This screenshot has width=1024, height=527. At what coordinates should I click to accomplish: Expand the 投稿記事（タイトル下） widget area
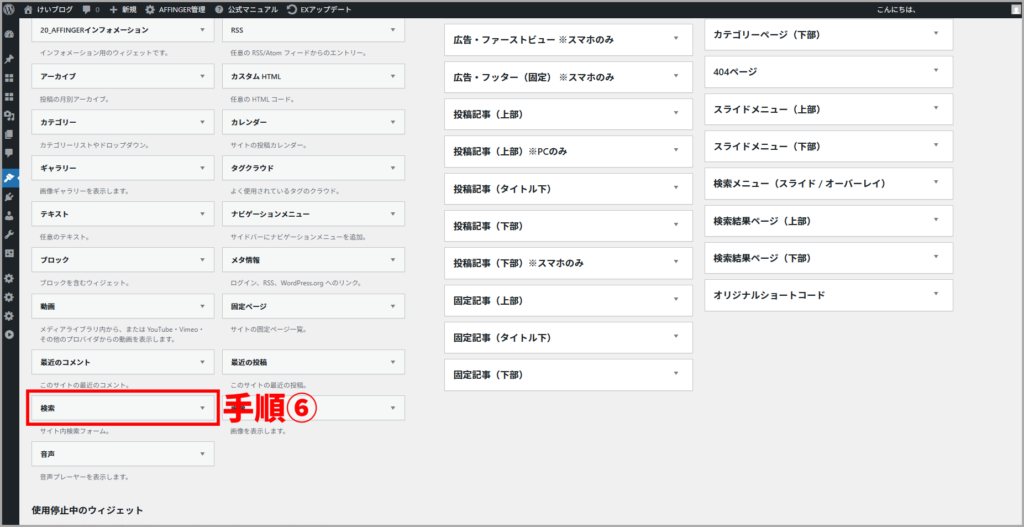(x=676, y=188)
